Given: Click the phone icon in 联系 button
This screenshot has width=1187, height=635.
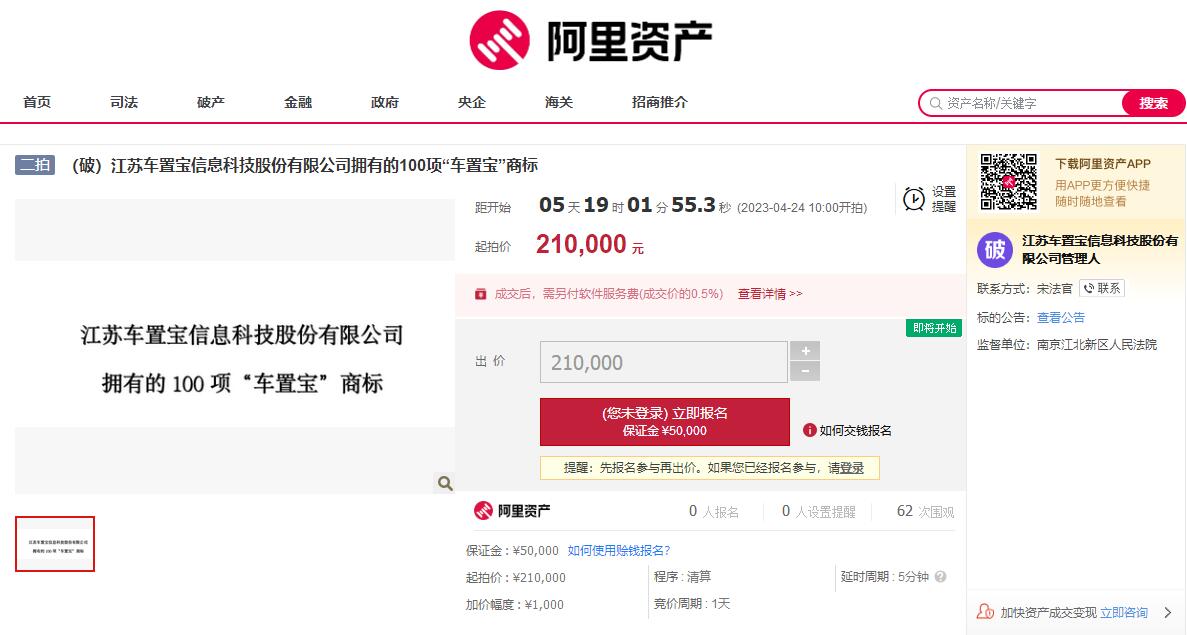Looking at the screenshot, I should [1089, 288].
